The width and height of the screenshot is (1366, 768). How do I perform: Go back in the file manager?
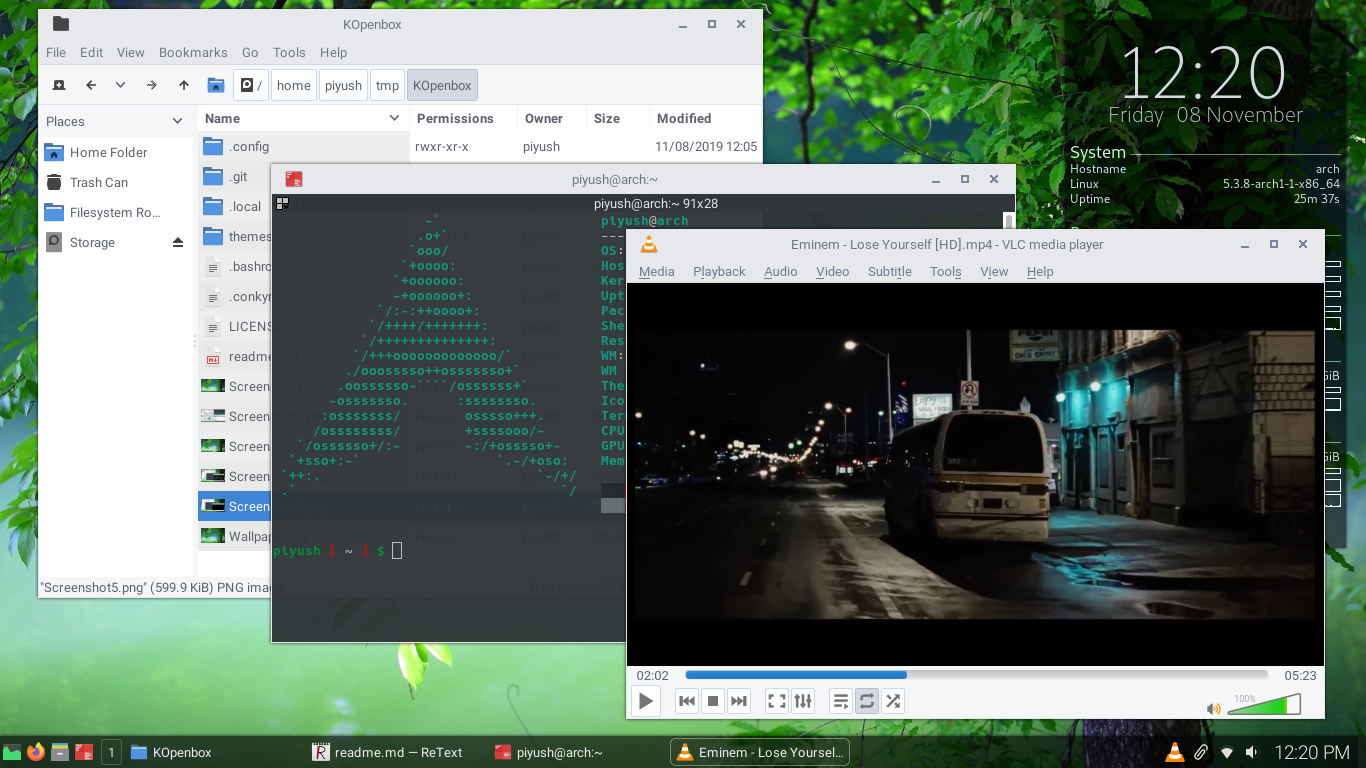pyautogui.click(x=91, y=85)
